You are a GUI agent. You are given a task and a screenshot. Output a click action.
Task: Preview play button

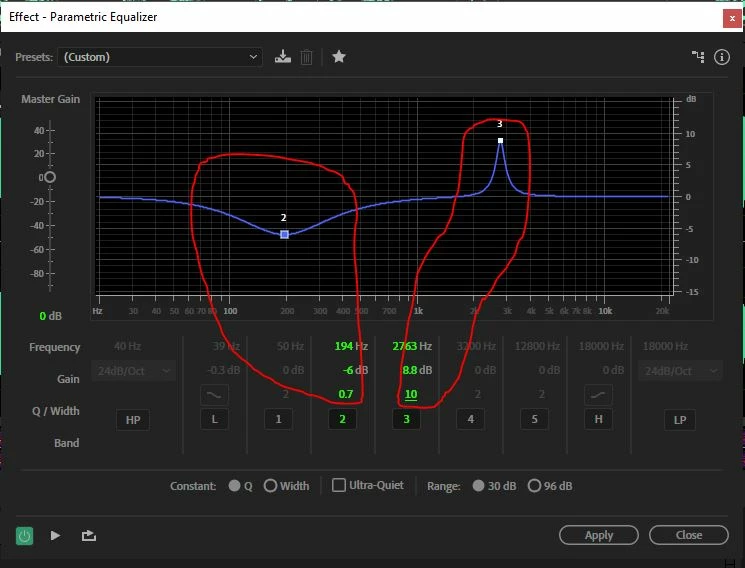[x=55, y=536]
